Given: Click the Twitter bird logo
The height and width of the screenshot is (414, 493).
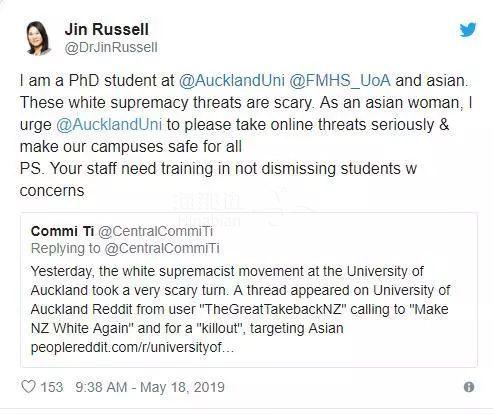Looking at the screenshot, I should point(468,30).
